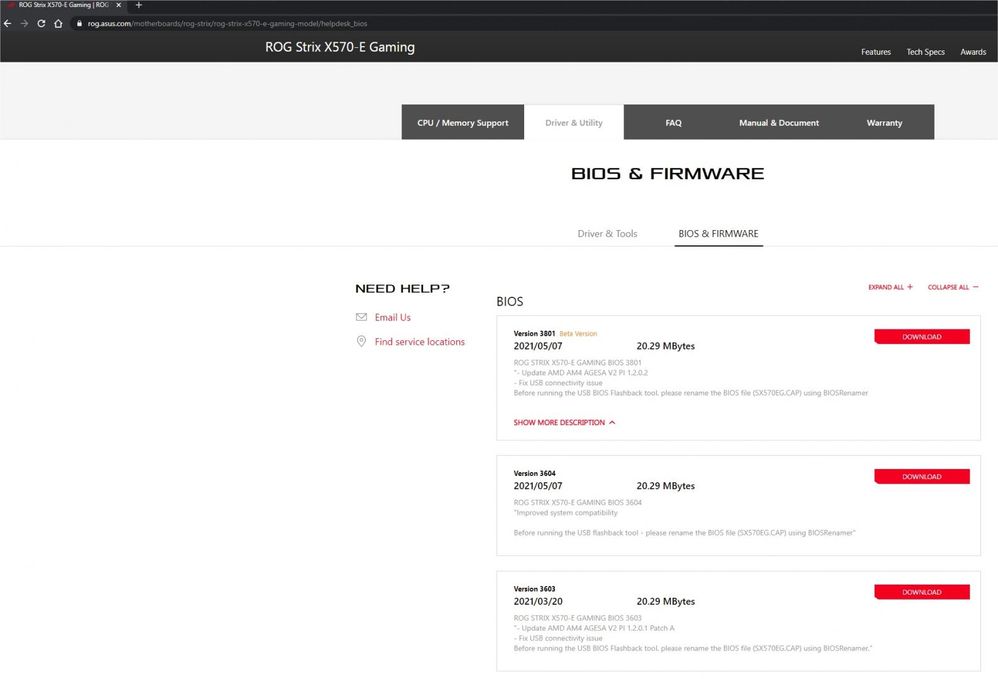998x679 pixels.
Task: Collapse all BIOS entries
Action: (x=953, y=287)
